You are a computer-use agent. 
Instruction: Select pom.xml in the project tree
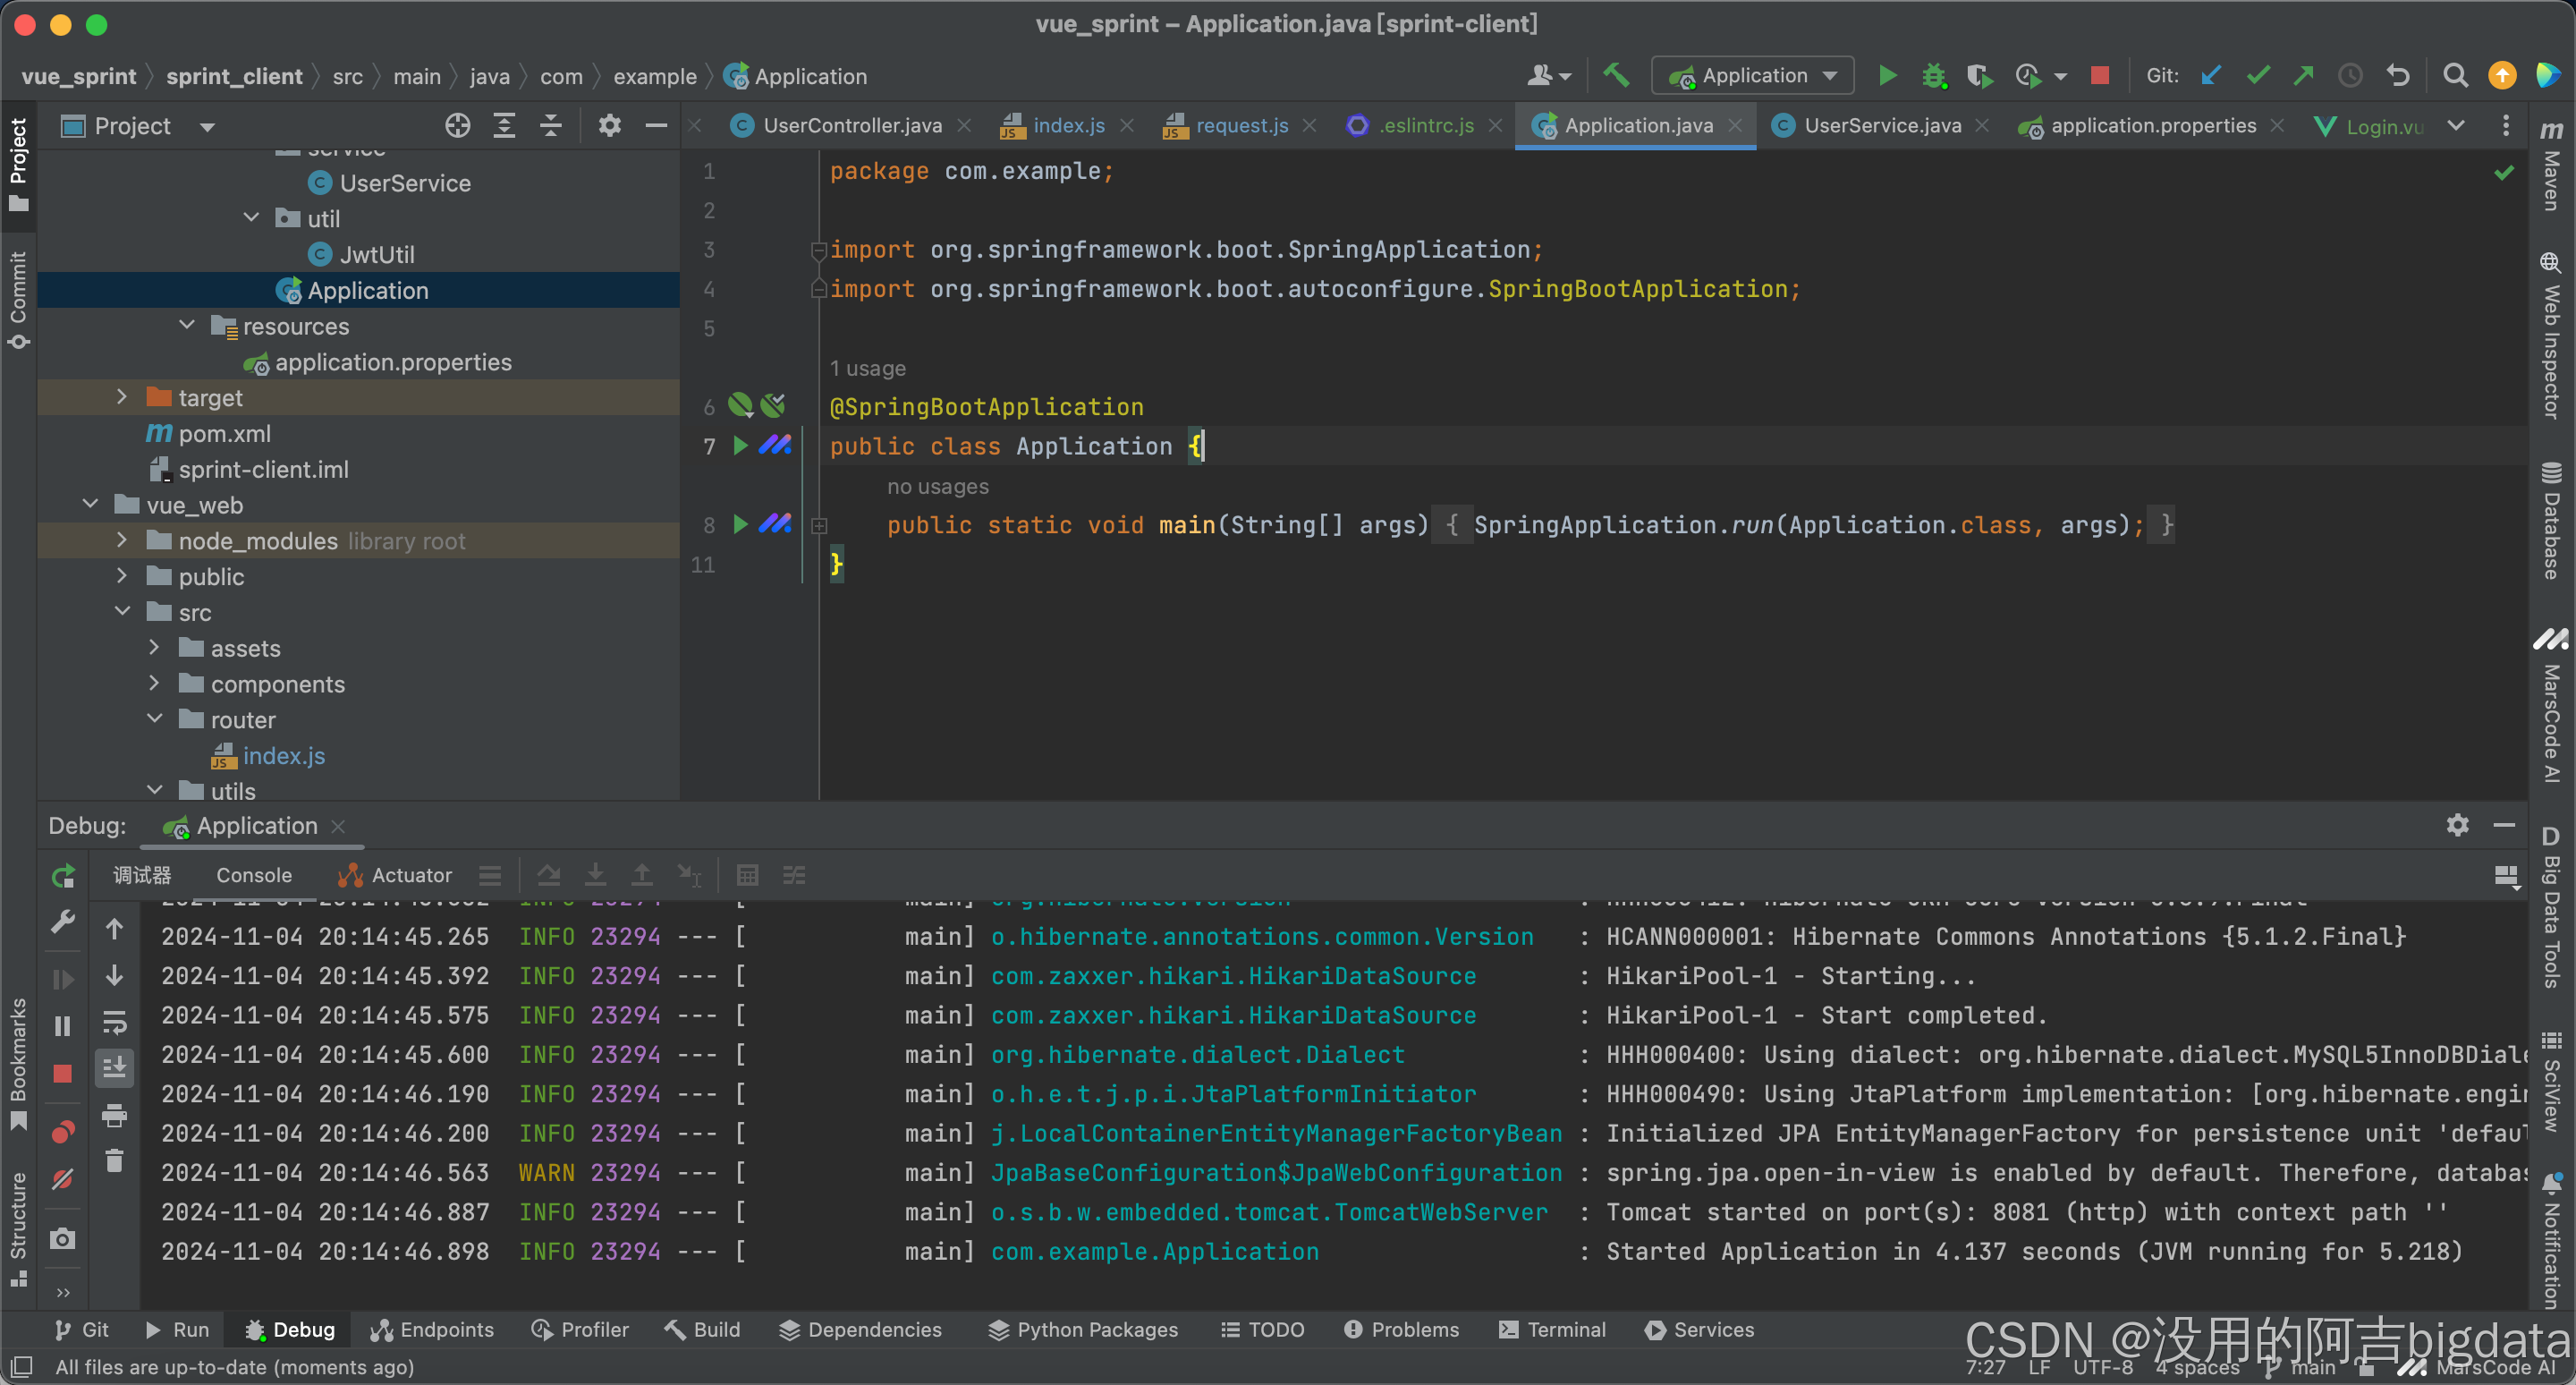[x=224, y=433]
